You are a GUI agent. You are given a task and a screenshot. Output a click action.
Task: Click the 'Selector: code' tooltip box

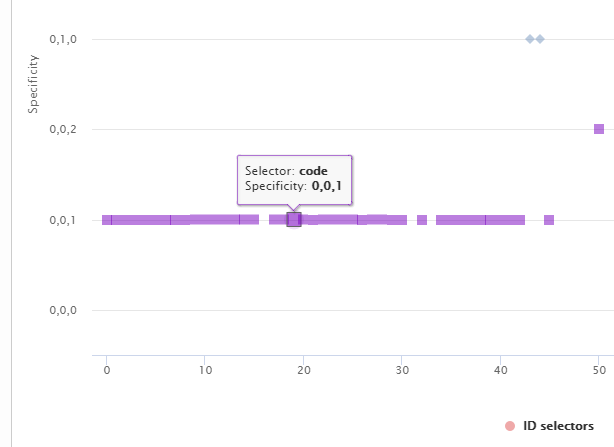click(294, 180)
